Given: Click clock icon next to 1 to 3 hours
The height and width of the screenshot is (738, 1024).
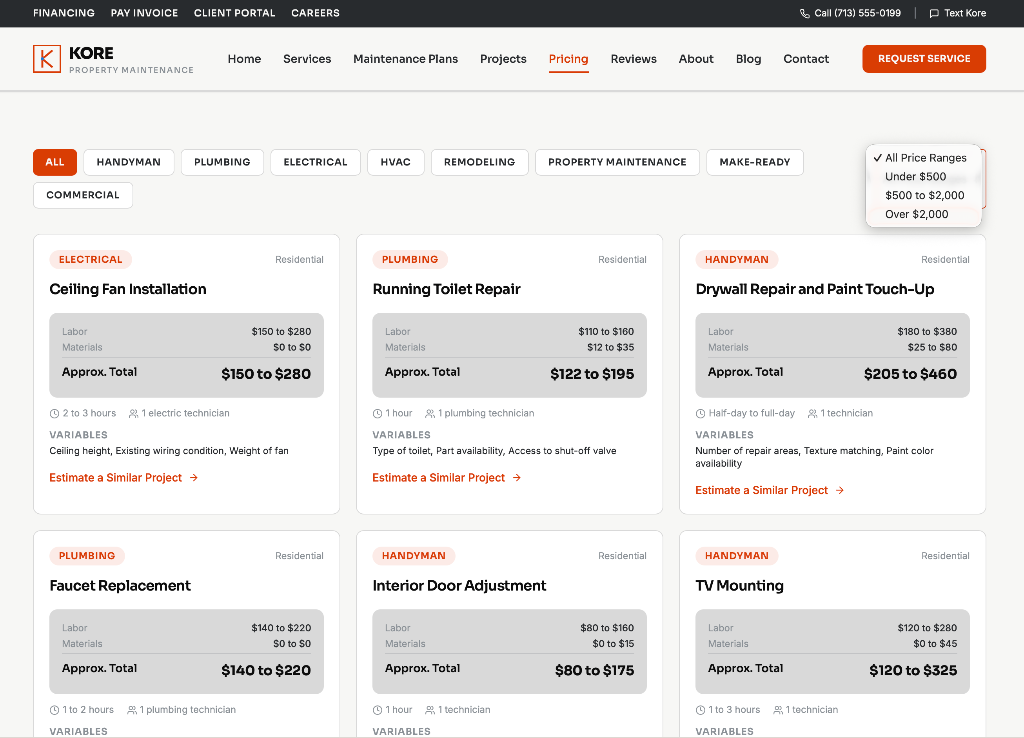Looking at the screenshot, I should [700, 710].
